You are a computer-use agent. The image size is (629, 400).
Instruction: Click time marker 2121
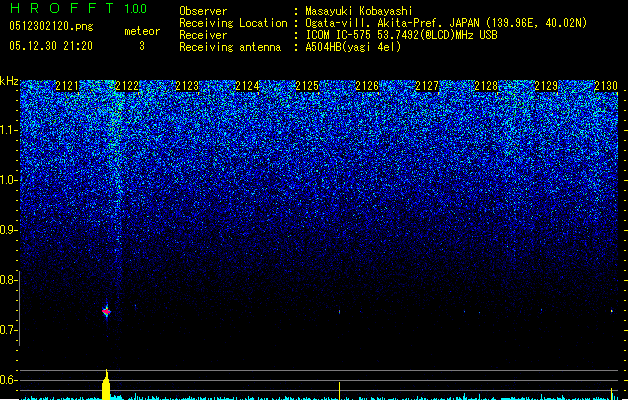(67, 86)
